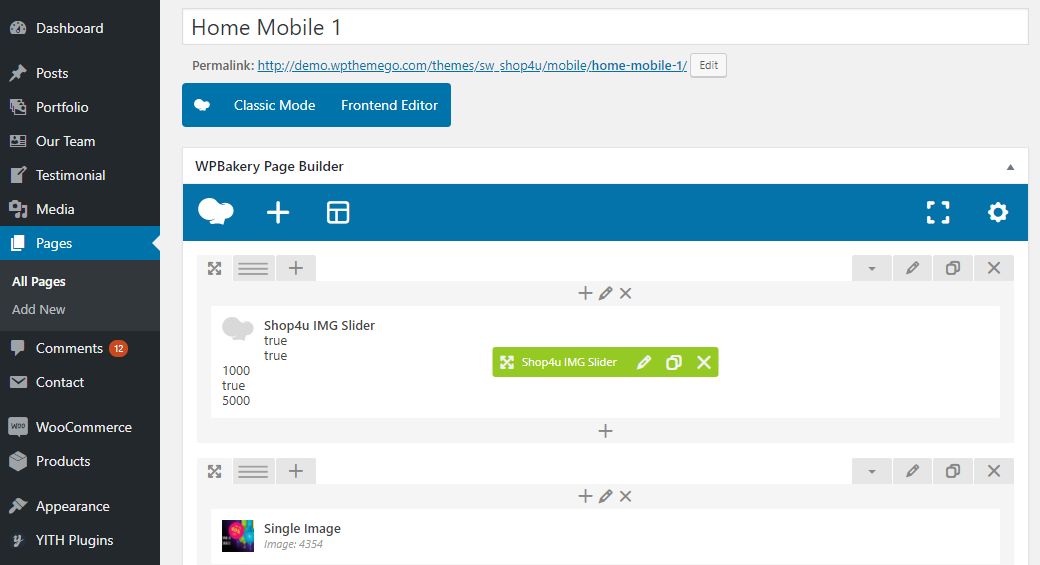
Task: Prepend element above Single Image
Action: [x=585, y=496]
